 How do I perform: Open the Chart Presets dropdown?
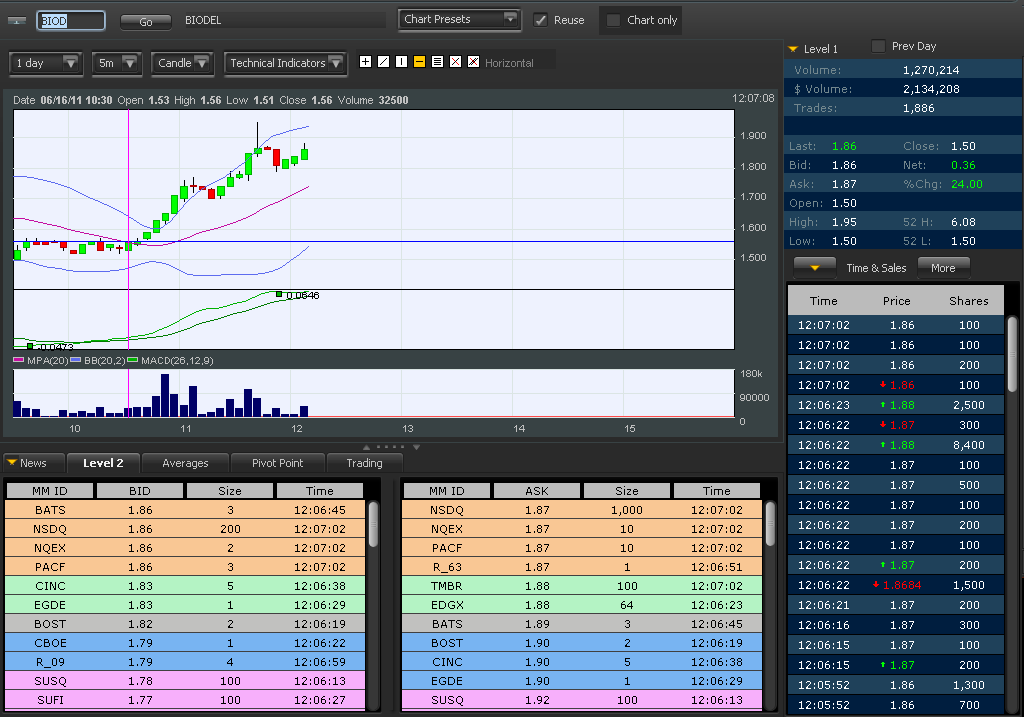pyautogui.click(x=460, y=19)
